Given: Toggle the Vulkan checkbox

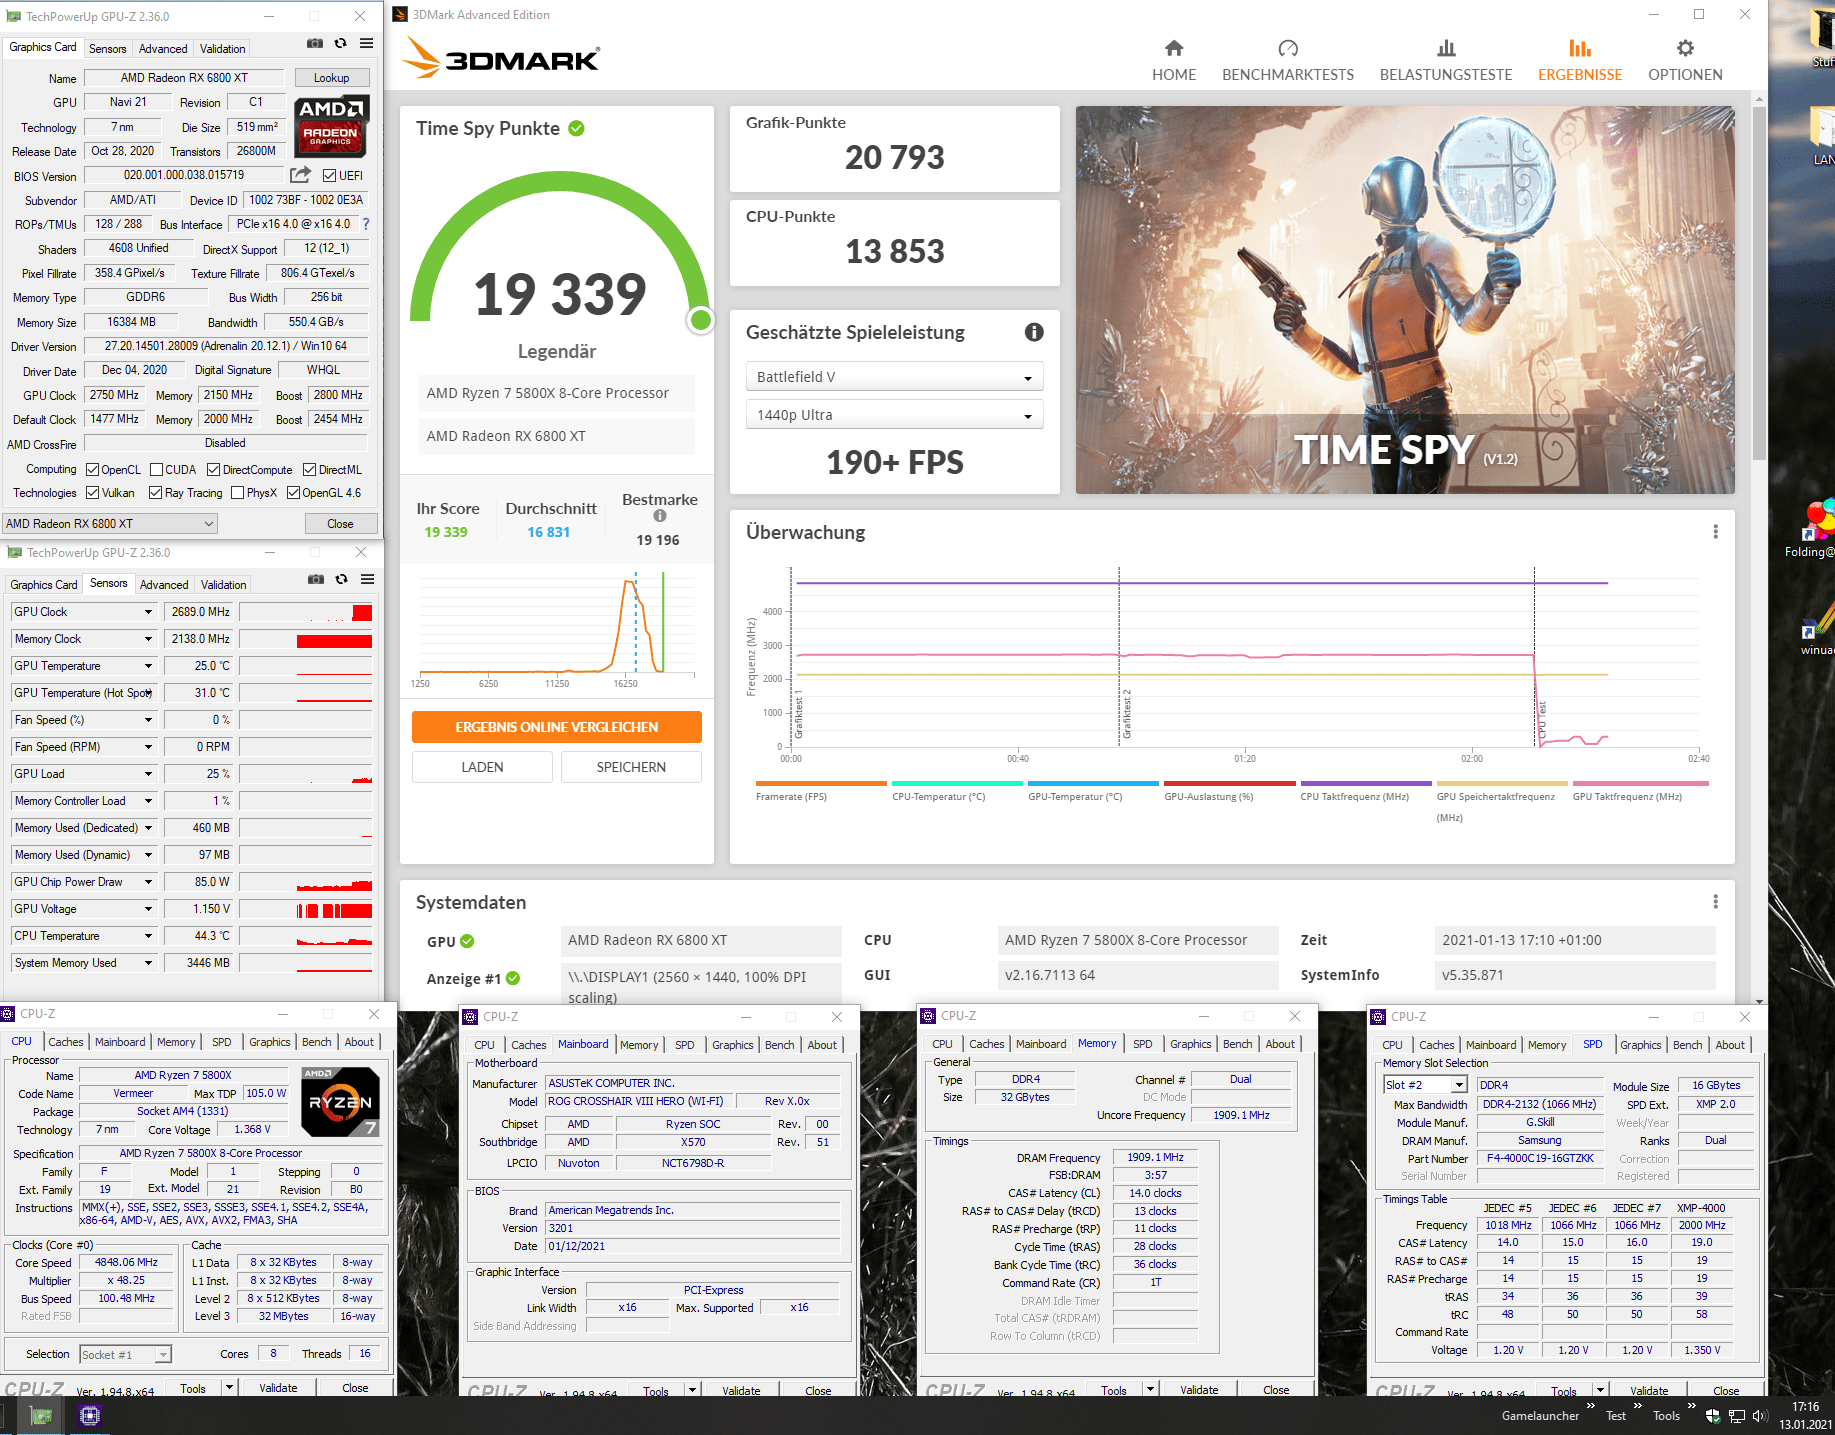Looking at the screenshot, I should [x=93, y=493].
